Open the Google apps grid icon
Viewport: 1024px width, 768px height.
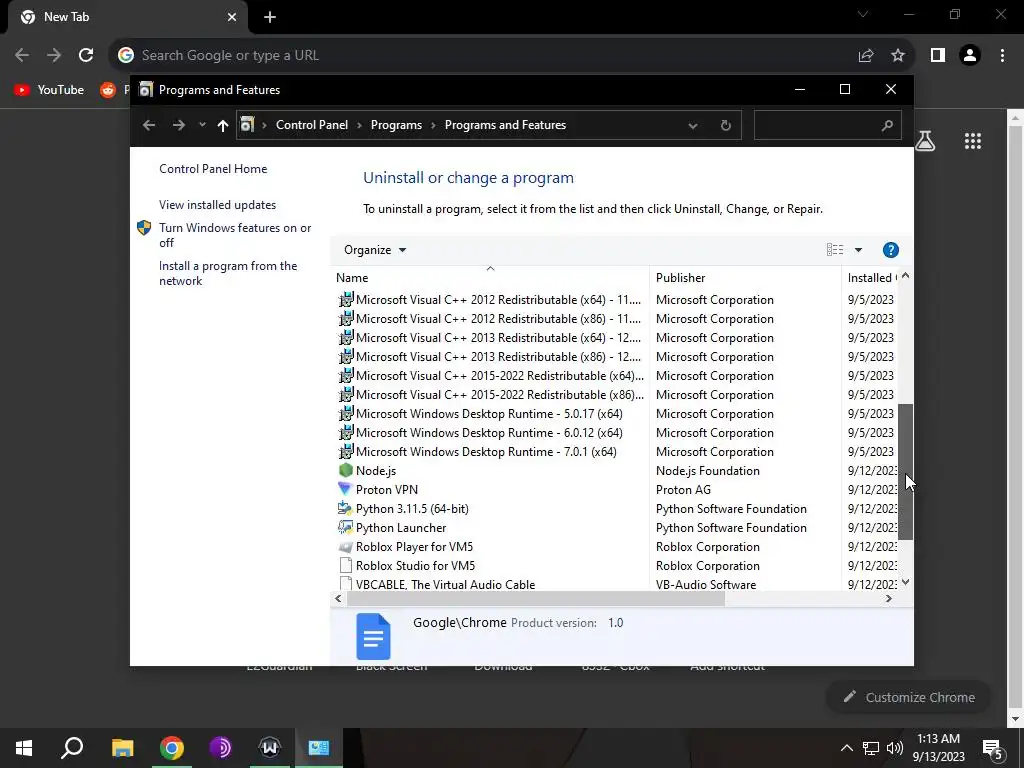972,141
